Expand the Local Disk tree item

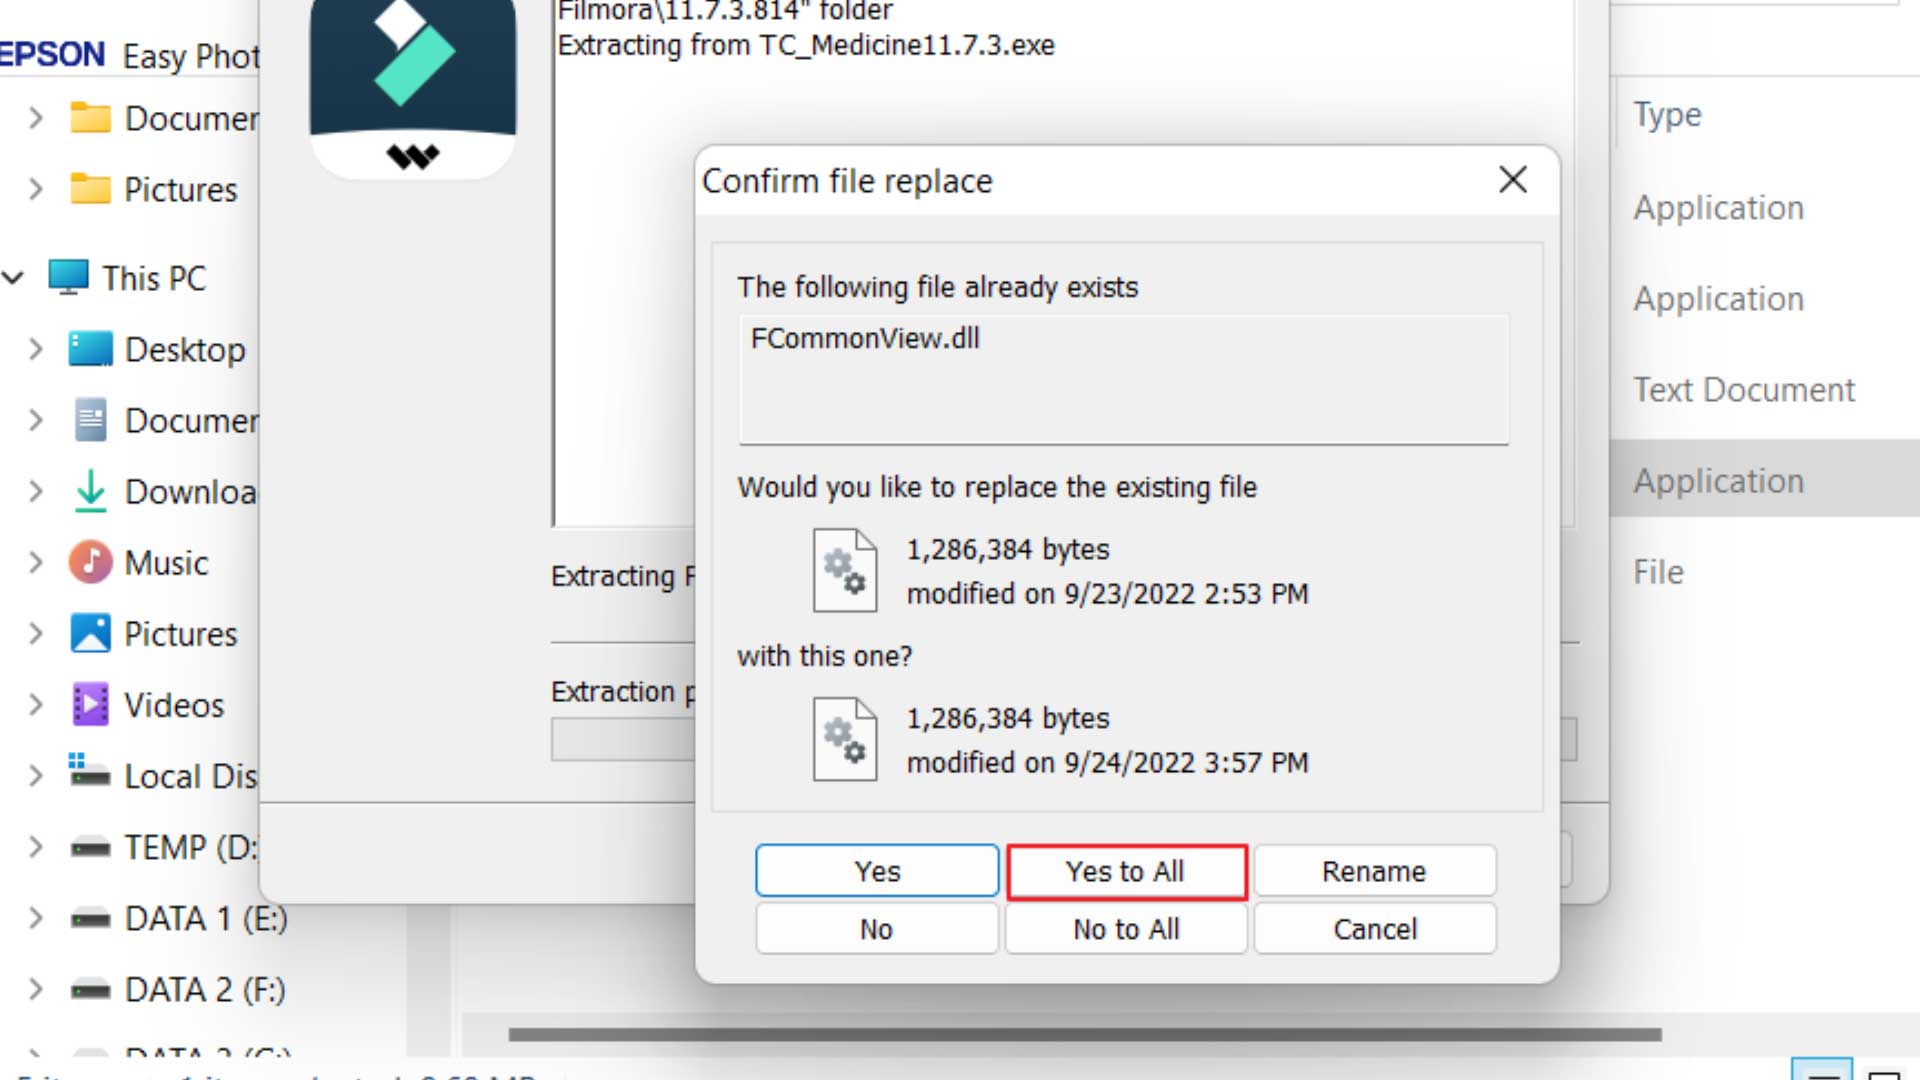point(36,775)
